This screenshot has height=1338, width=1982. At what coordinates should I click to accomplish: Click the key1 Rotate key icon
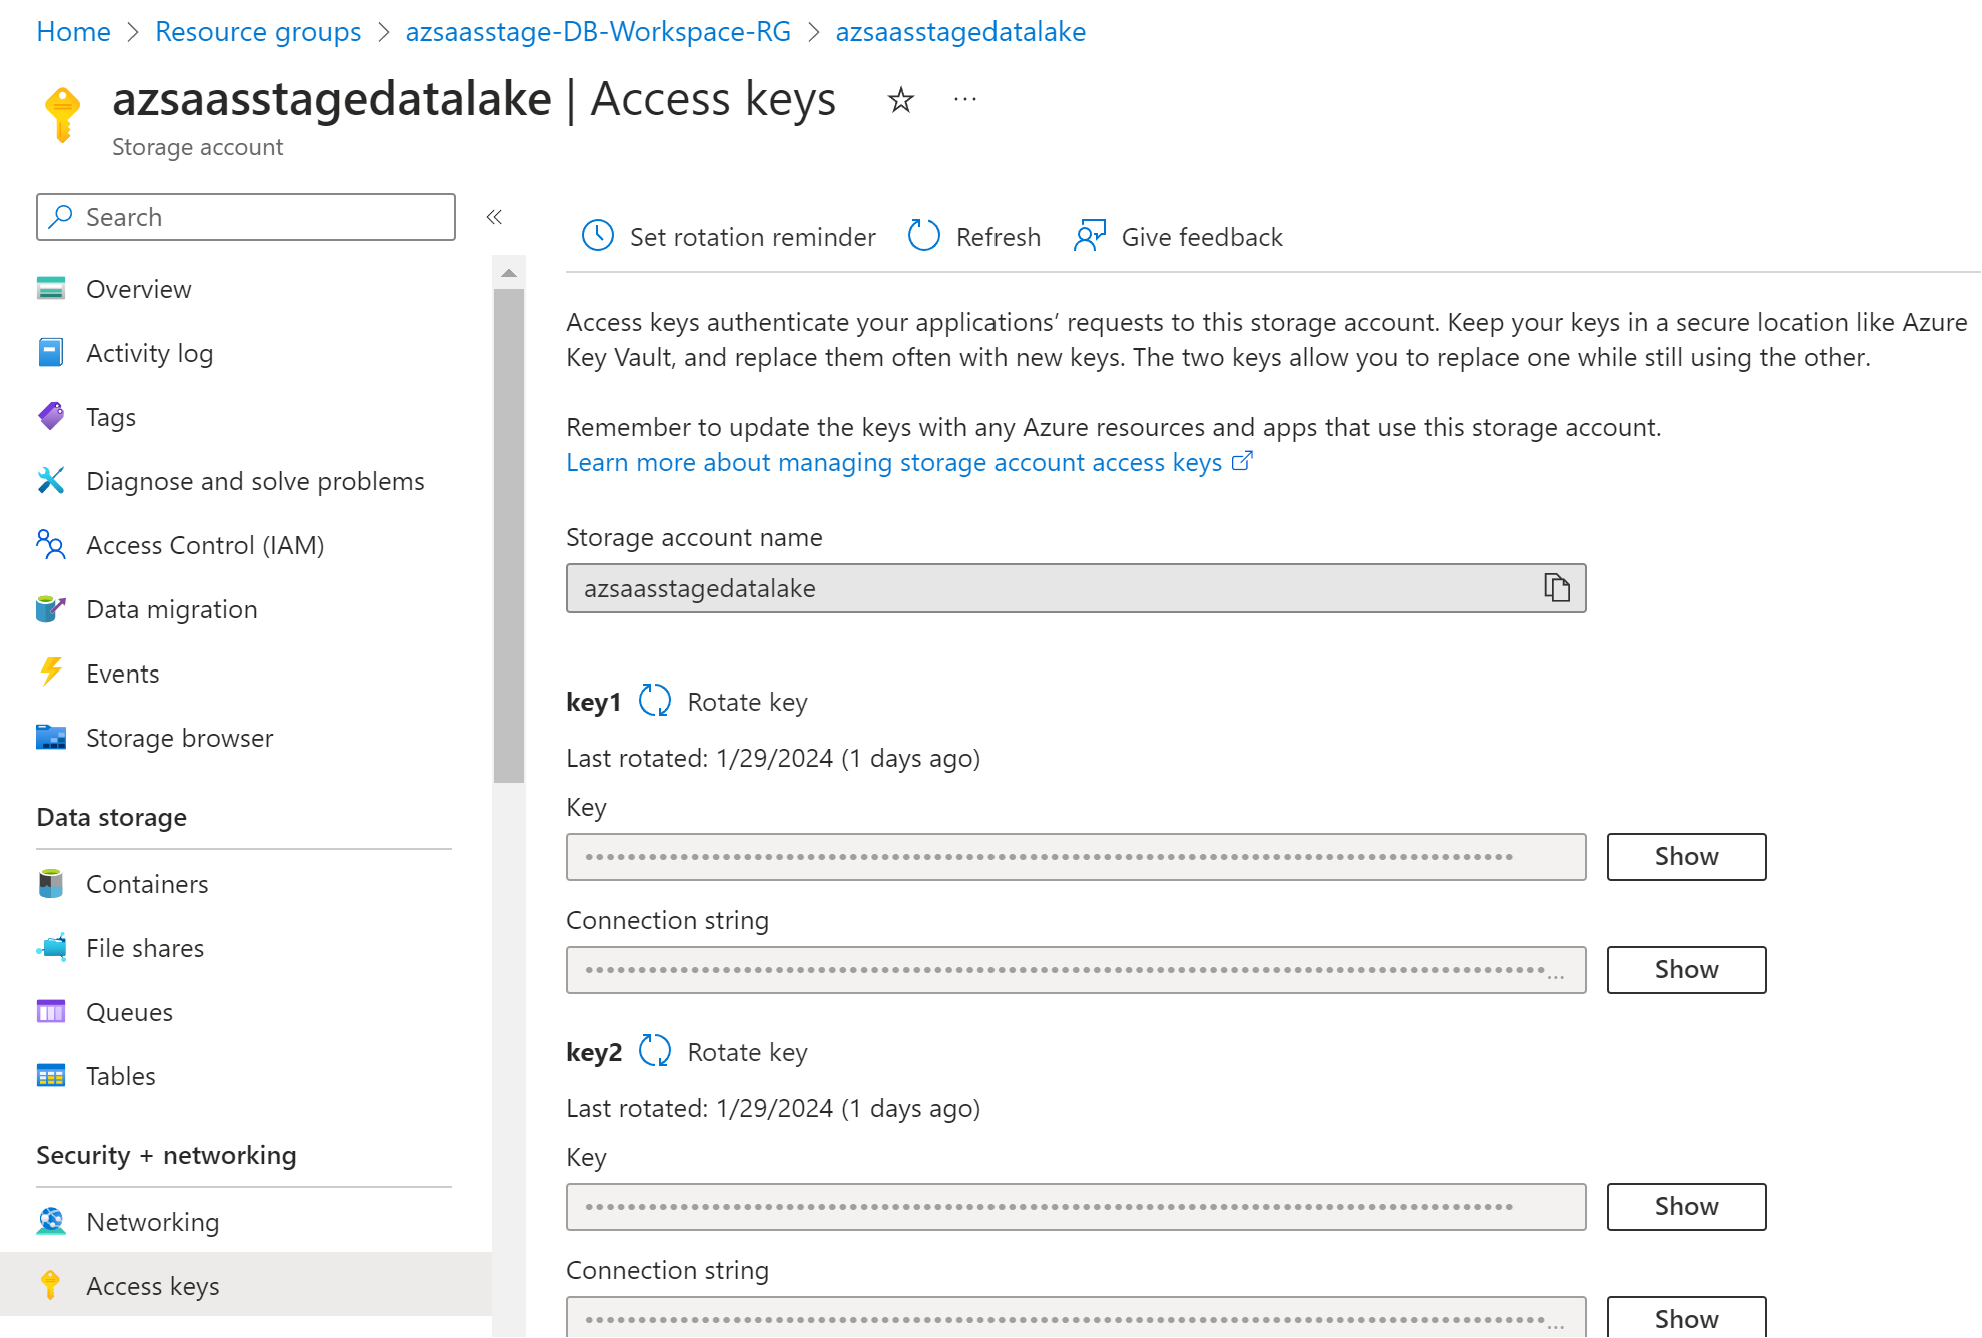coord(655,701)
